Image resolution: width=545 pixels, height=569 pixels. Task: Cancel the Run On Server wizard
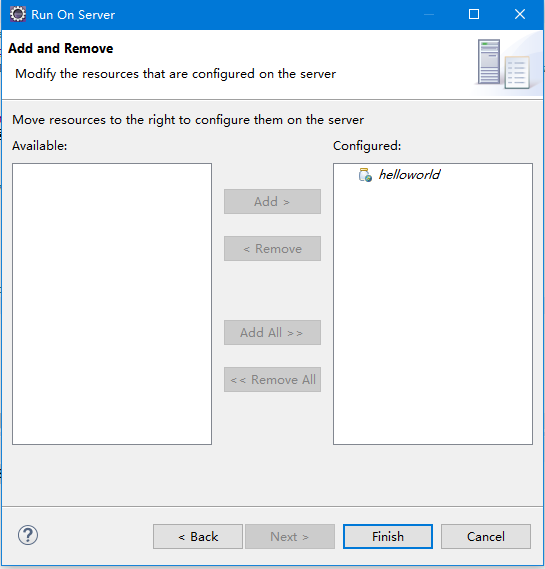pos(486,536)
